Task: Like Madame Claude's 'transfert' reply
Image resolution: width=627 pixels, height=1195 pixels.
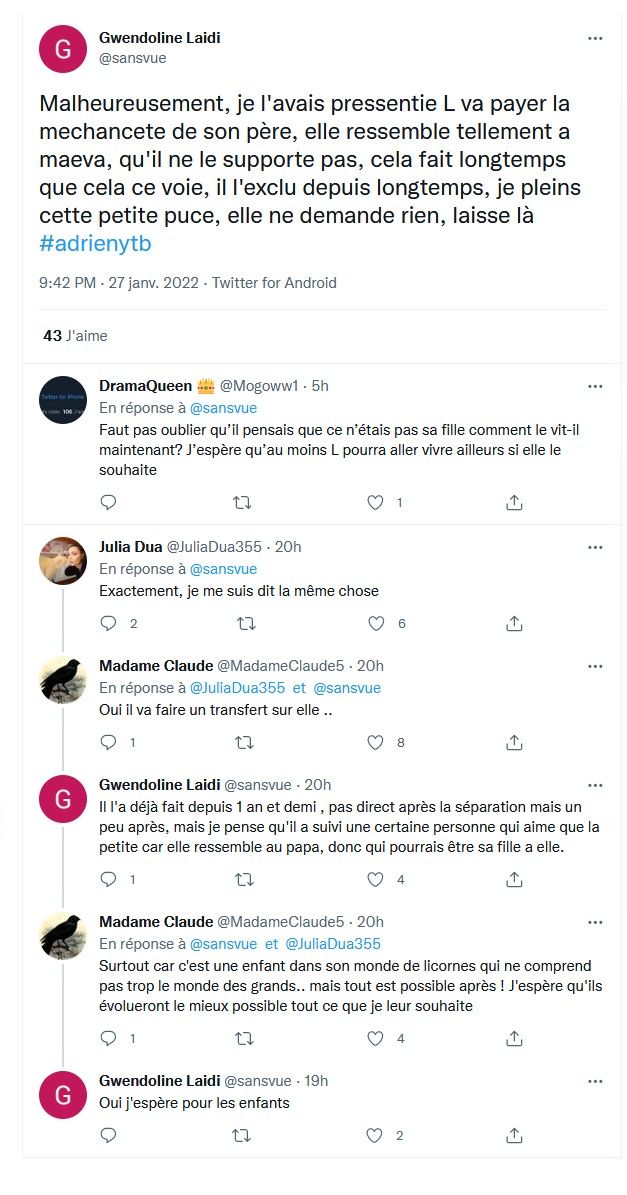Action: (x=376, y=742)
